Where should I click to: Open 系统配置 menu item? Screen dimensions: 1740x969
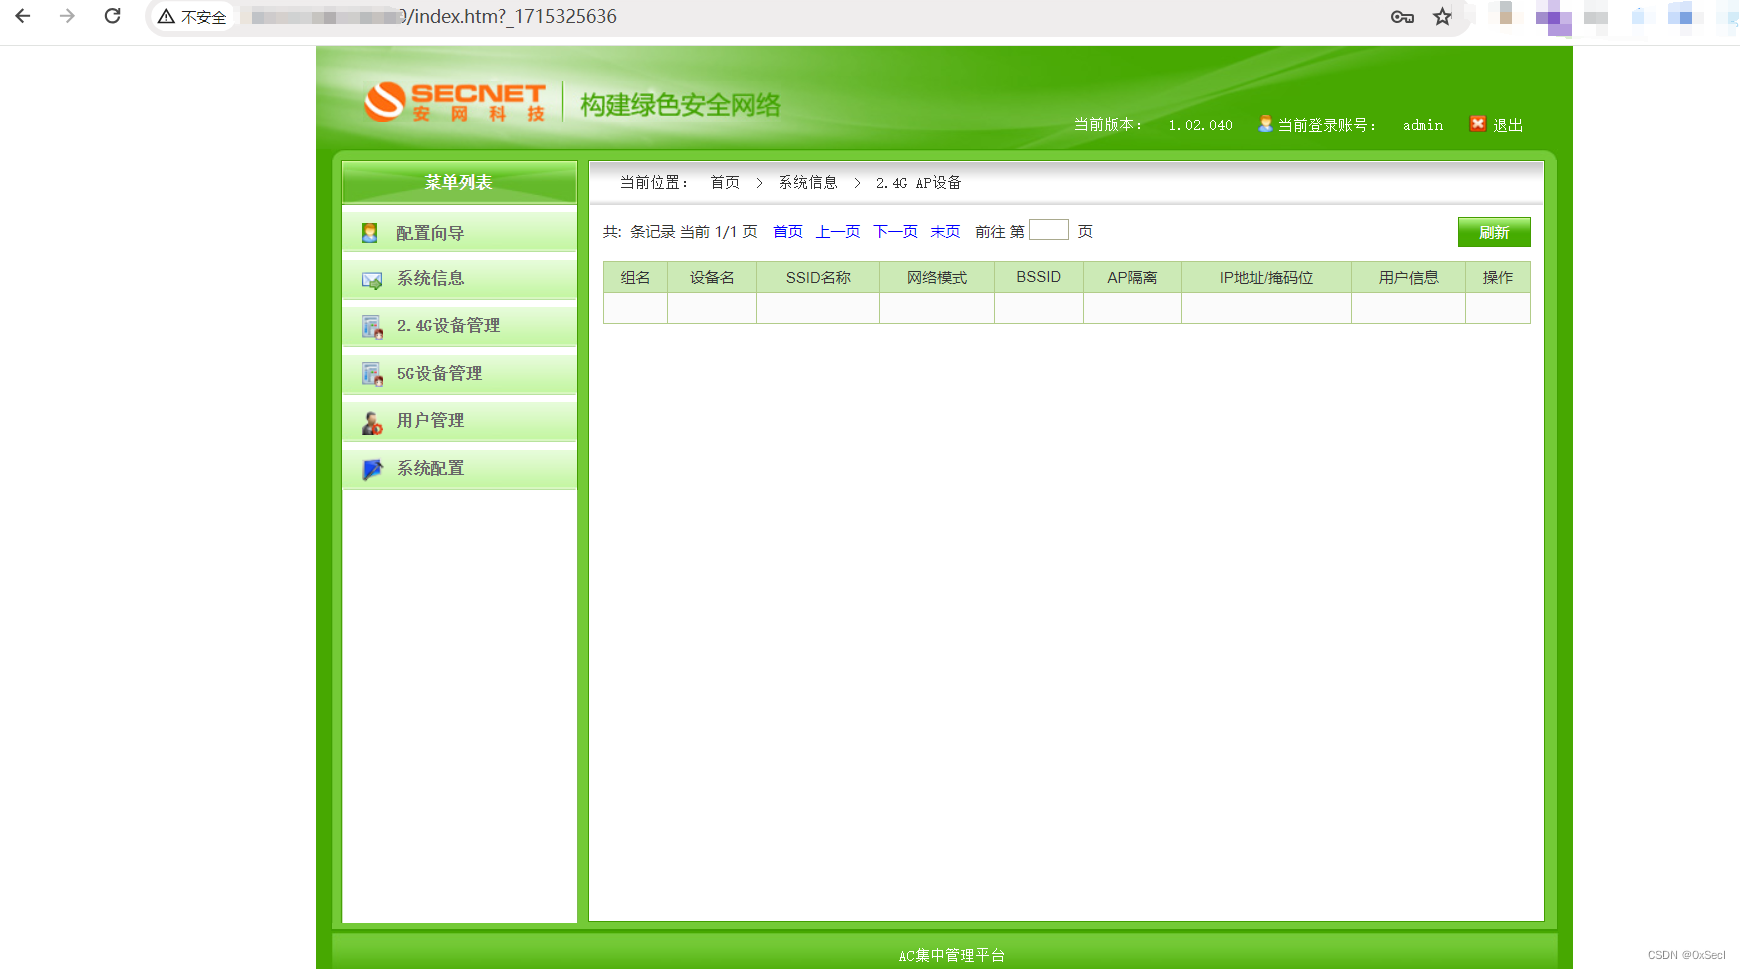click(459, 469)
